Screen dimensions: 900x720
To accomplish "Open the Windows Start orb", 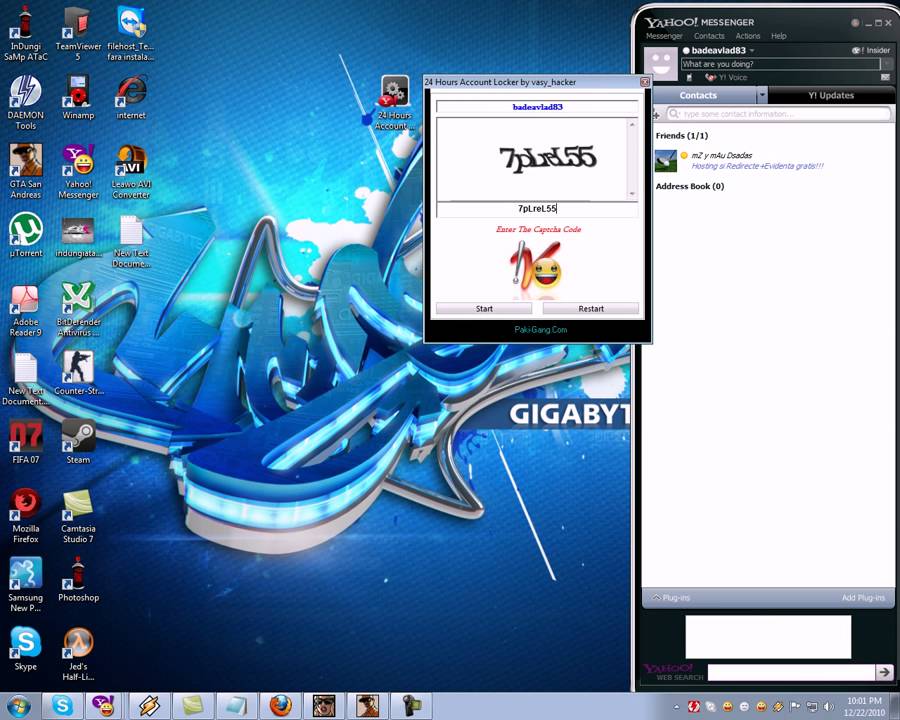I will point(19,706).
